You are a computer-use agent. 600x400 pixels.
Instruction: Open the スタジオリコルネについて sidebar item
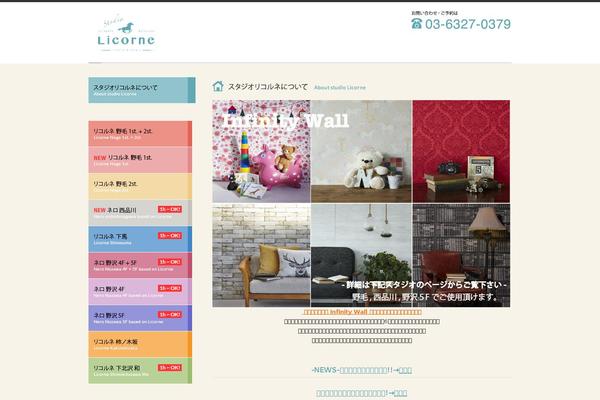pyautogui.click(x=142, y=90)
